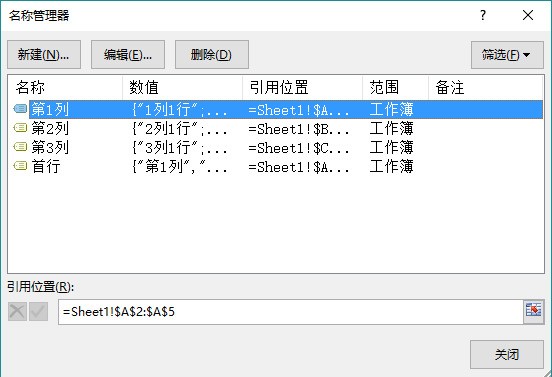552x377 pixels.
Task: Click 工作簿 scope in 第2列 row
Action: point(391,128)
